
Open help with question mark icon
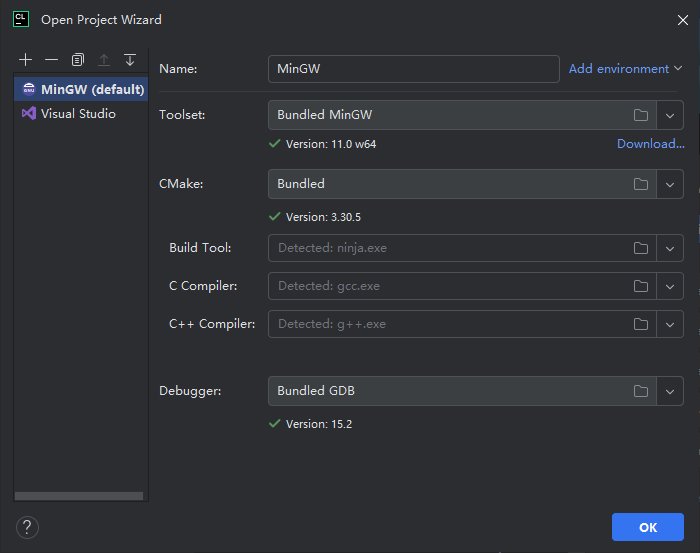pyautogui.click(x=27, y=527)
